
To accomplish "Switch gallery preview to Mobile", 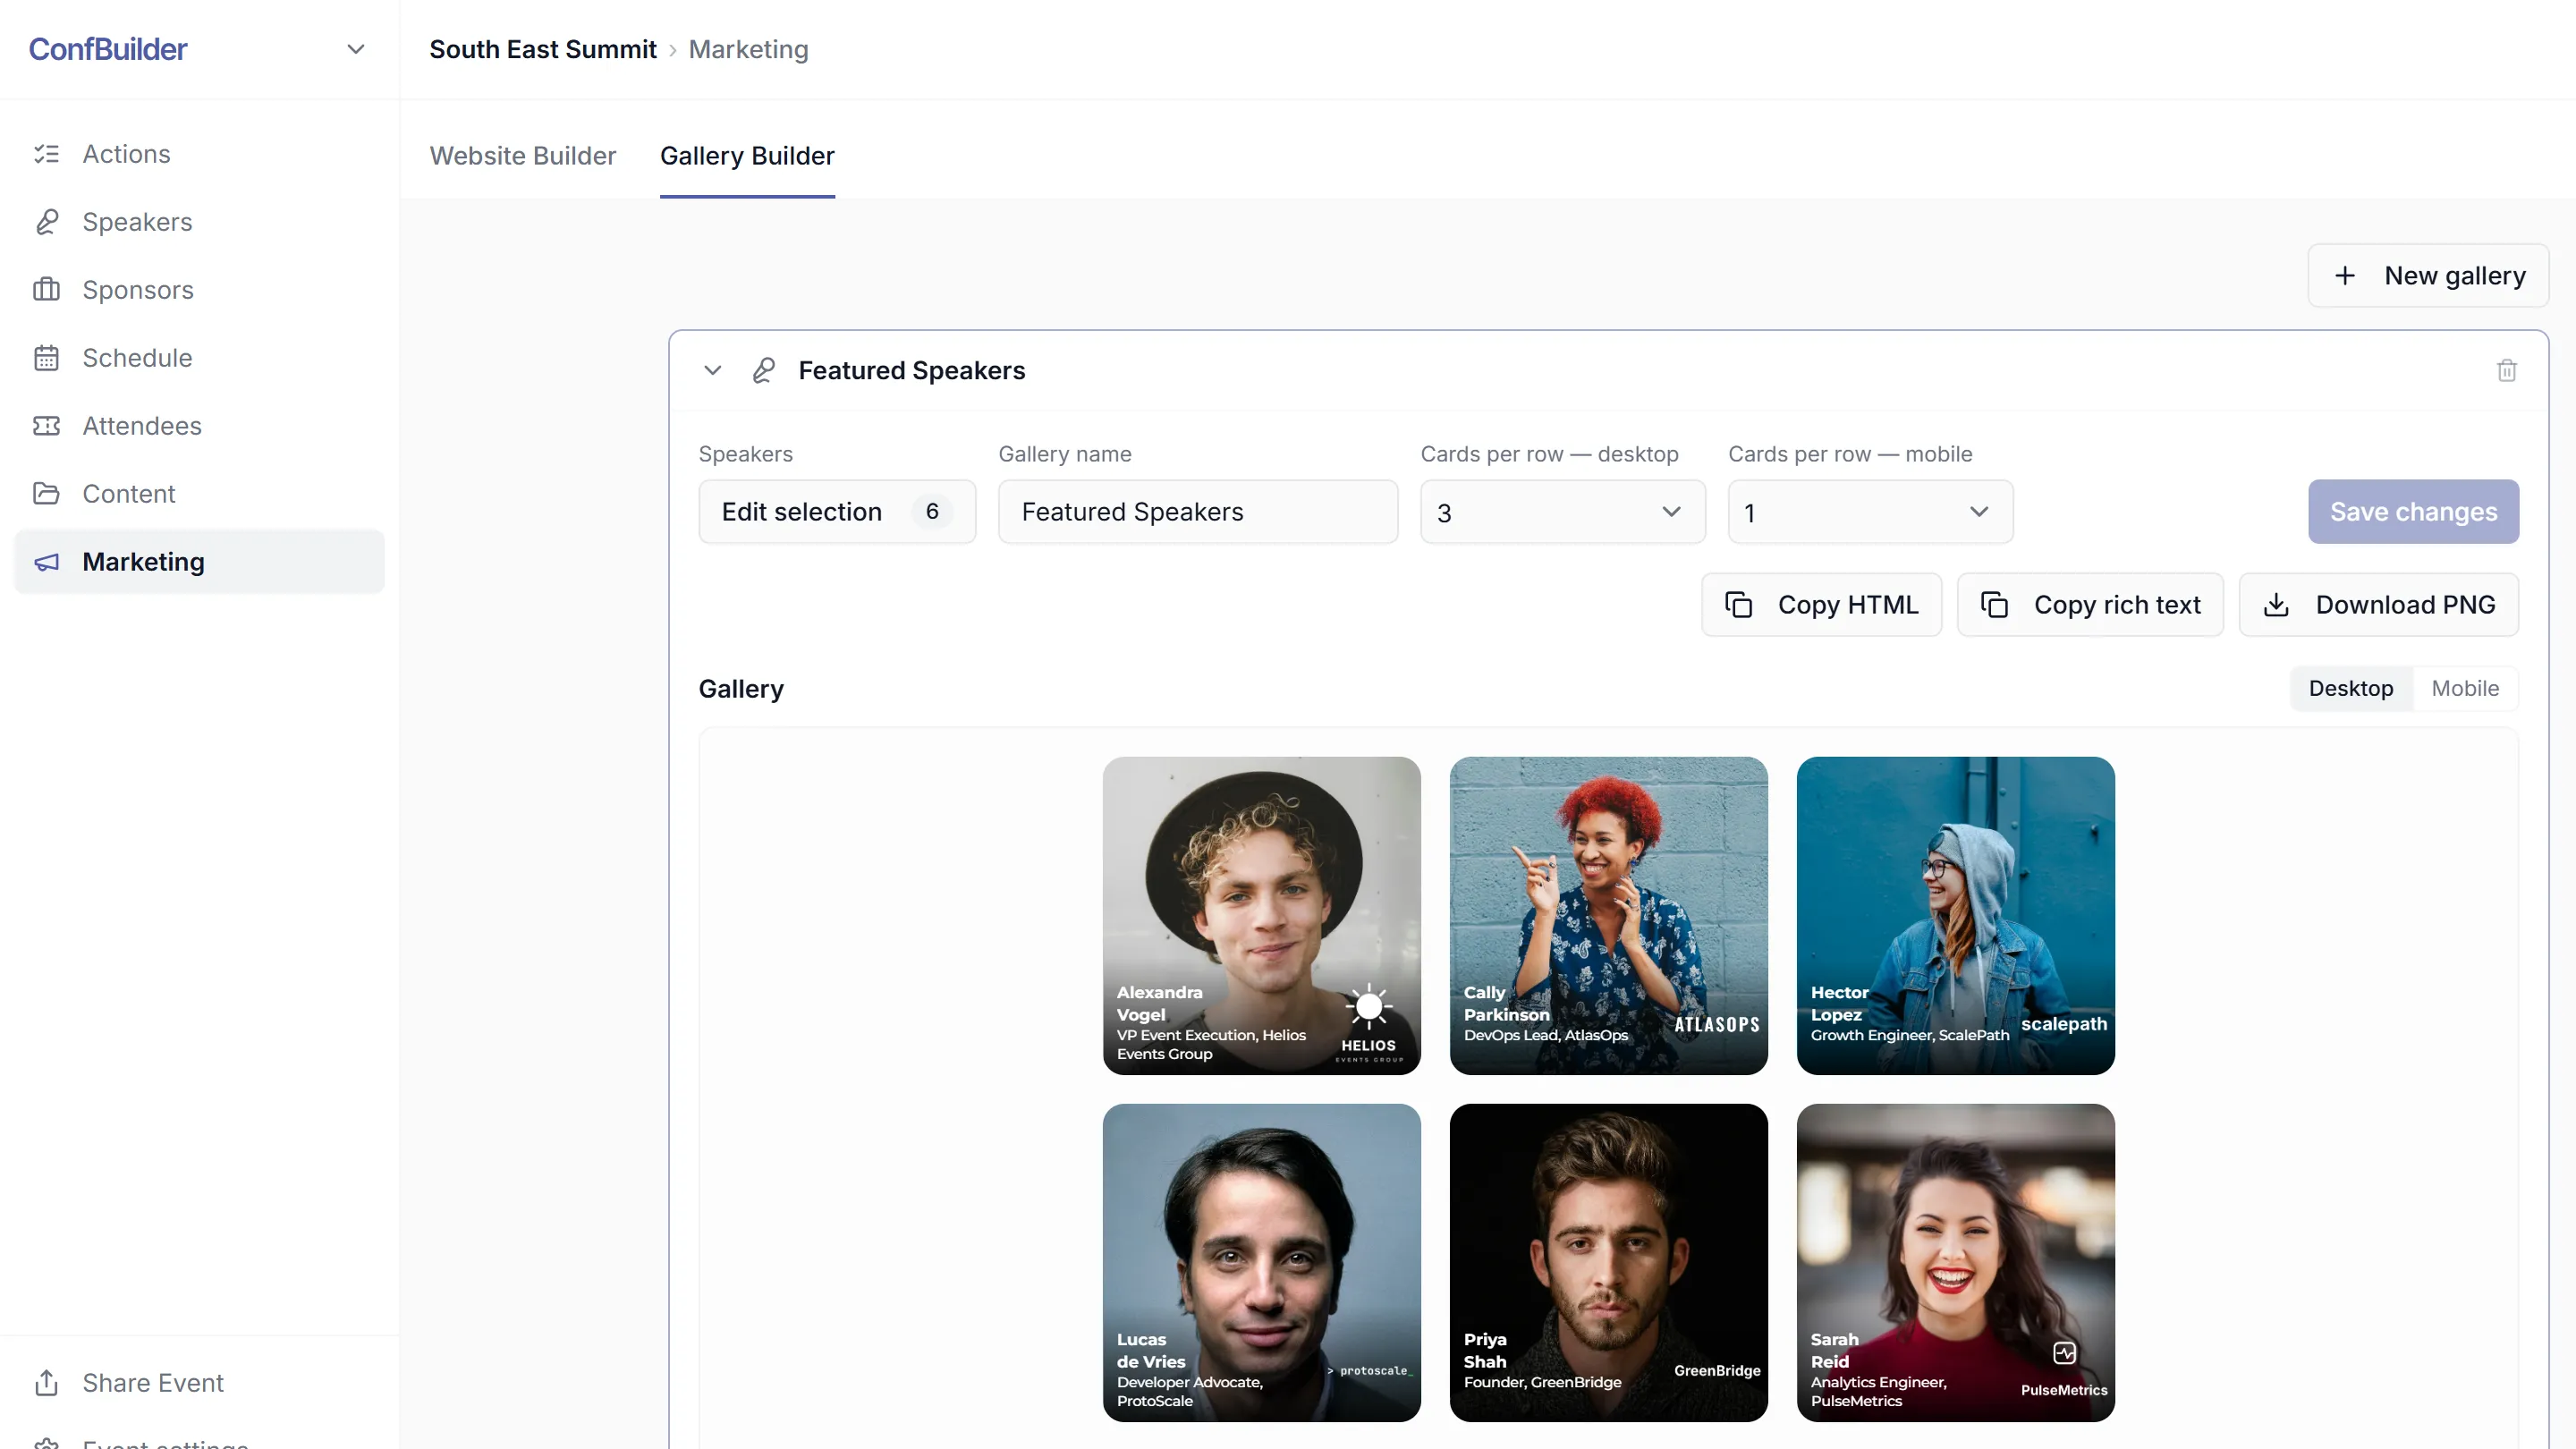I will [2465, 689].
